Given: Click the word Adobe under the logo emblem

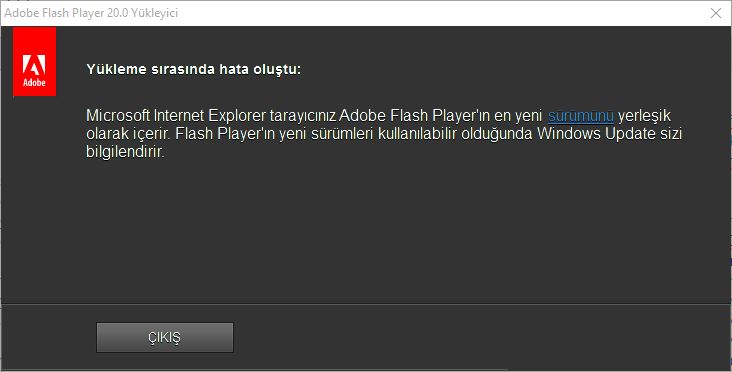Looking at the screenshot, I should [35, 83].
